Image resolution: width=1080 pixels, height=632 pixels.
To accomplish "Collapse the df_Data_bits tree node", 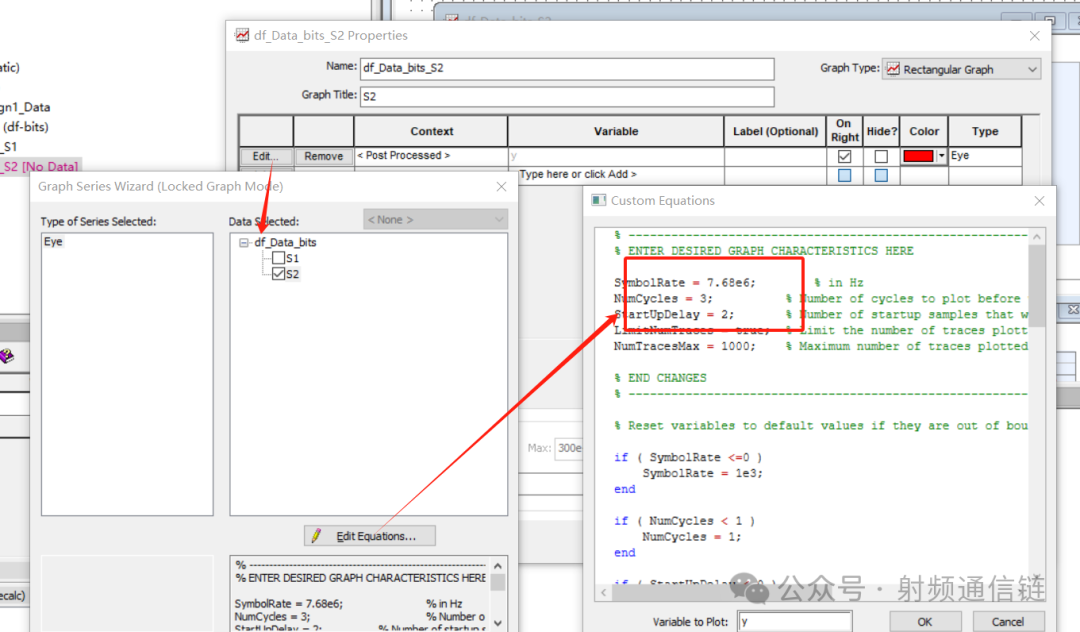I will pyautogui.click(x=244, y=242).
